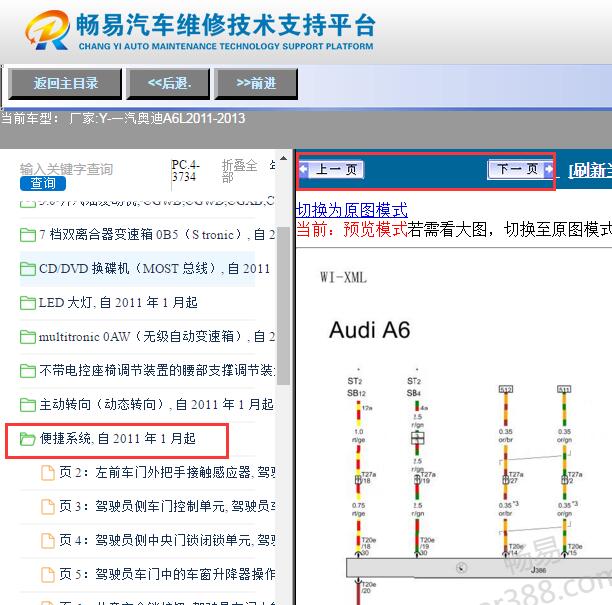612x605 pixels.
Task: Click open-folder icon of 便捷系统
Action: click(28, 439)
